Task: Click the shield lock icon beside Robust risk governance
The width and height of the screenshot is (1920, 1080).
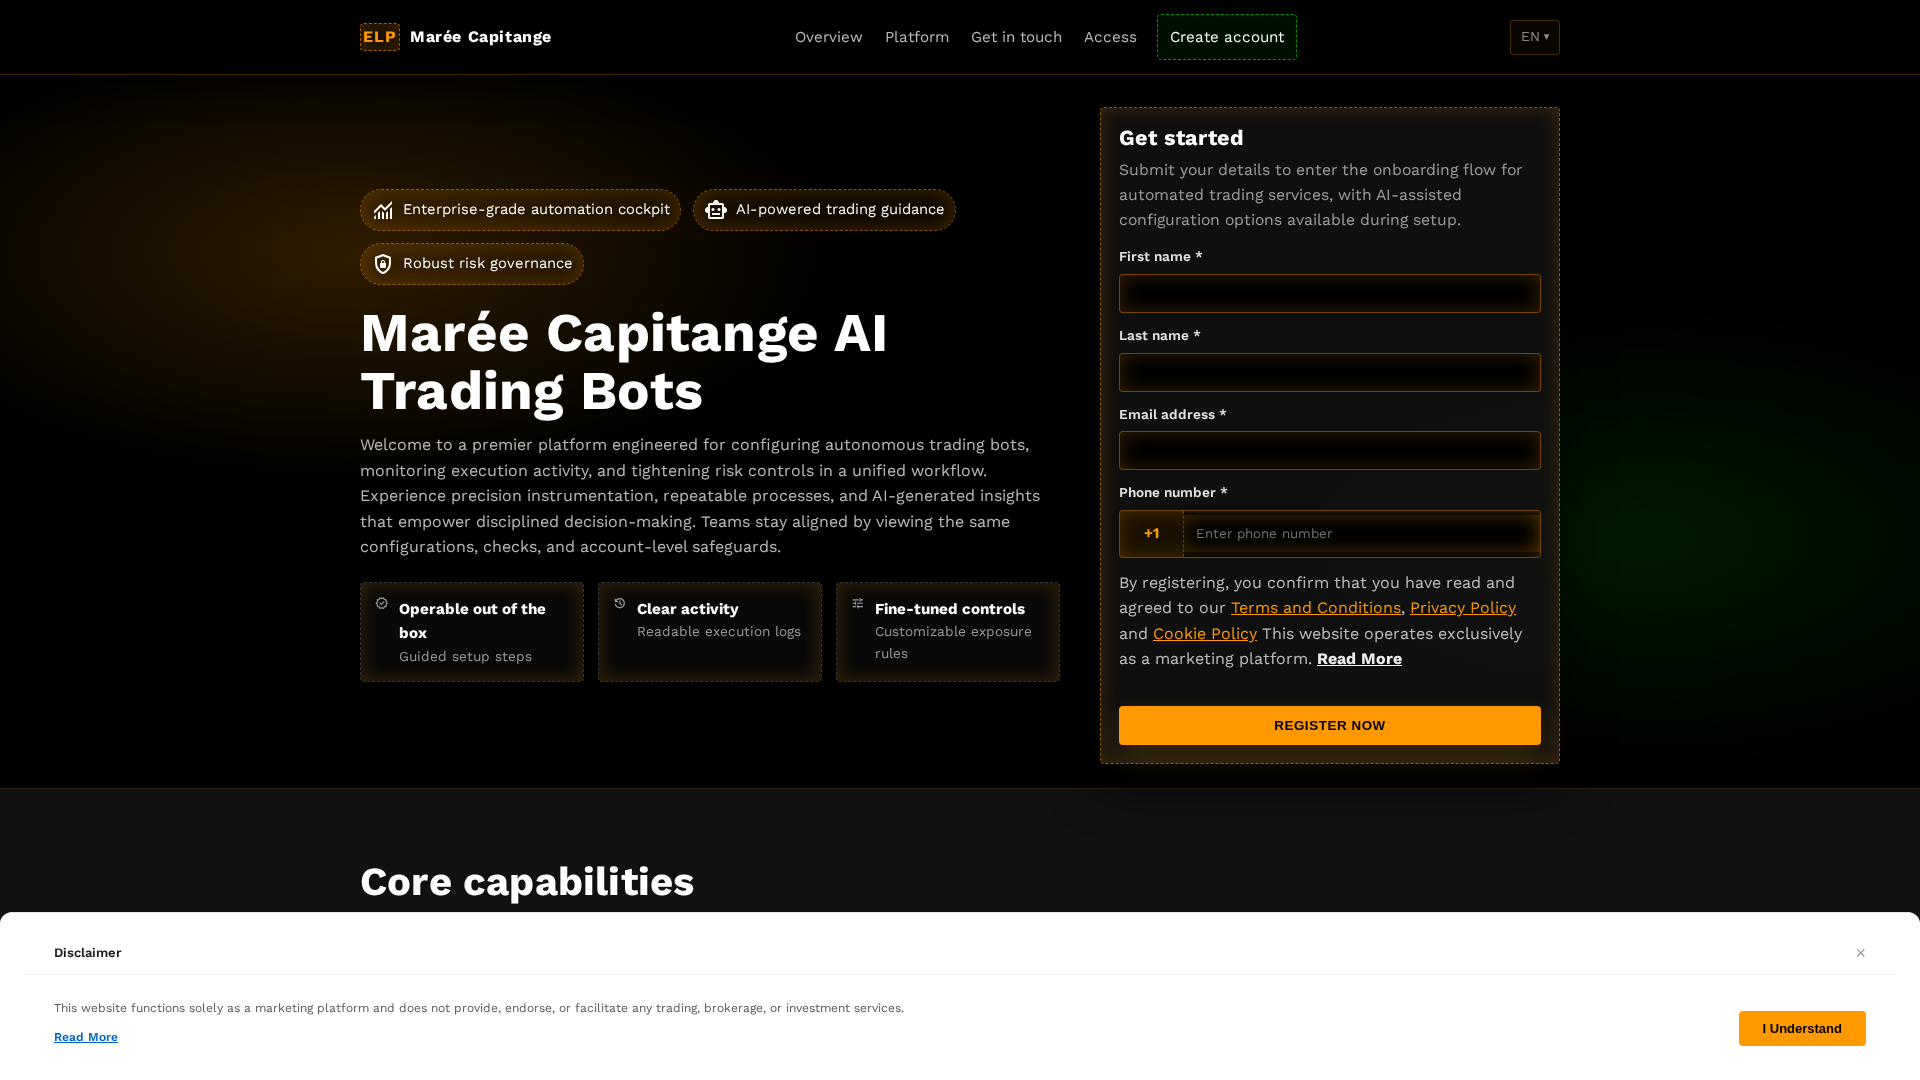Action: 383,264
